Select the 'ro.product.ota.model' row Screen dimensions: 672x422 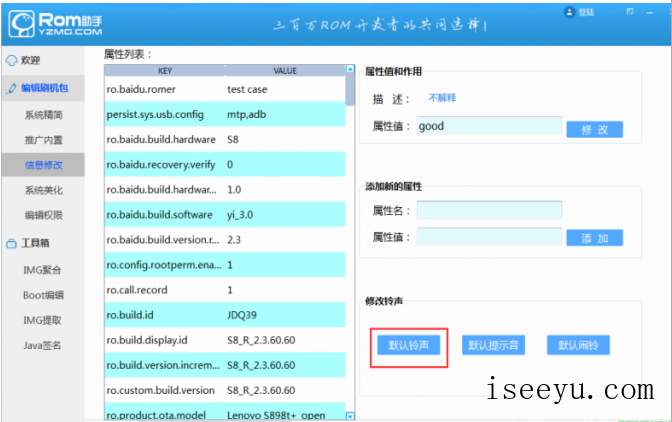coord(225,412)
